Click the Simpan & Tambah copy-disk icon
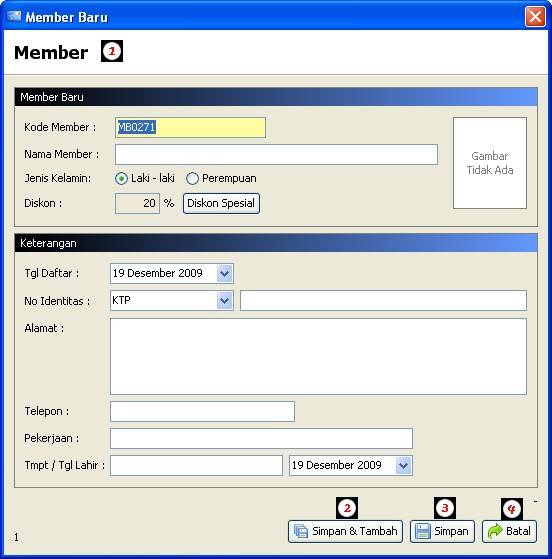552x559 pixels. [301, 531]
